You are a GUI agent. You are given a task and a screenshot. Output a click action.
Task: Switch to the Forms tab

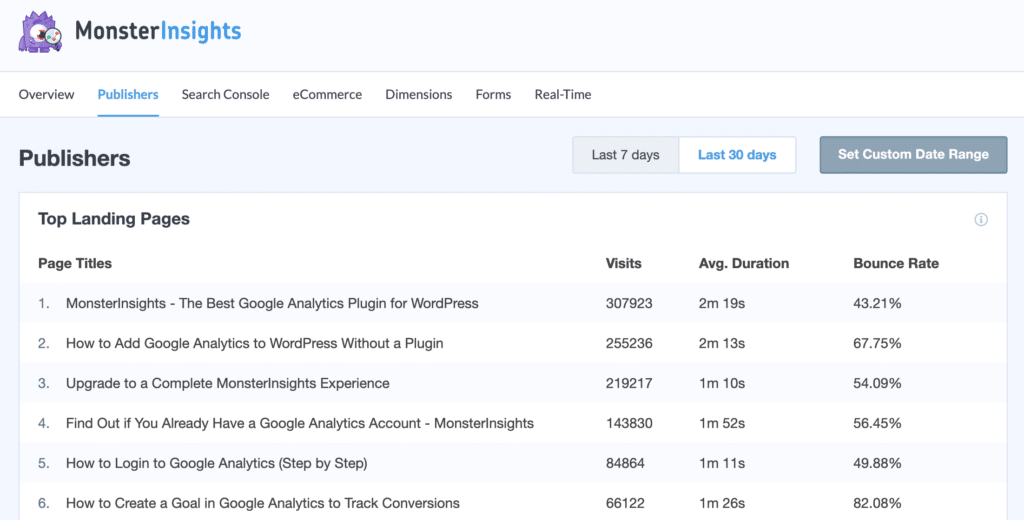[x=493, y=94]
